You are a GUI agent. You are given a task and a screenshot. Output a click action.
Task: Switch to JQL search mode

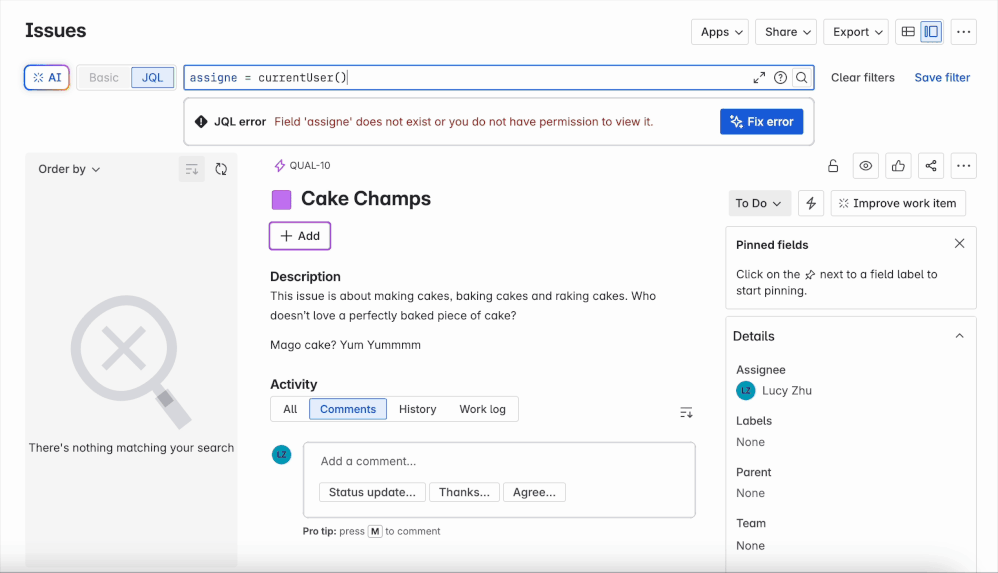tap(152, 78)
